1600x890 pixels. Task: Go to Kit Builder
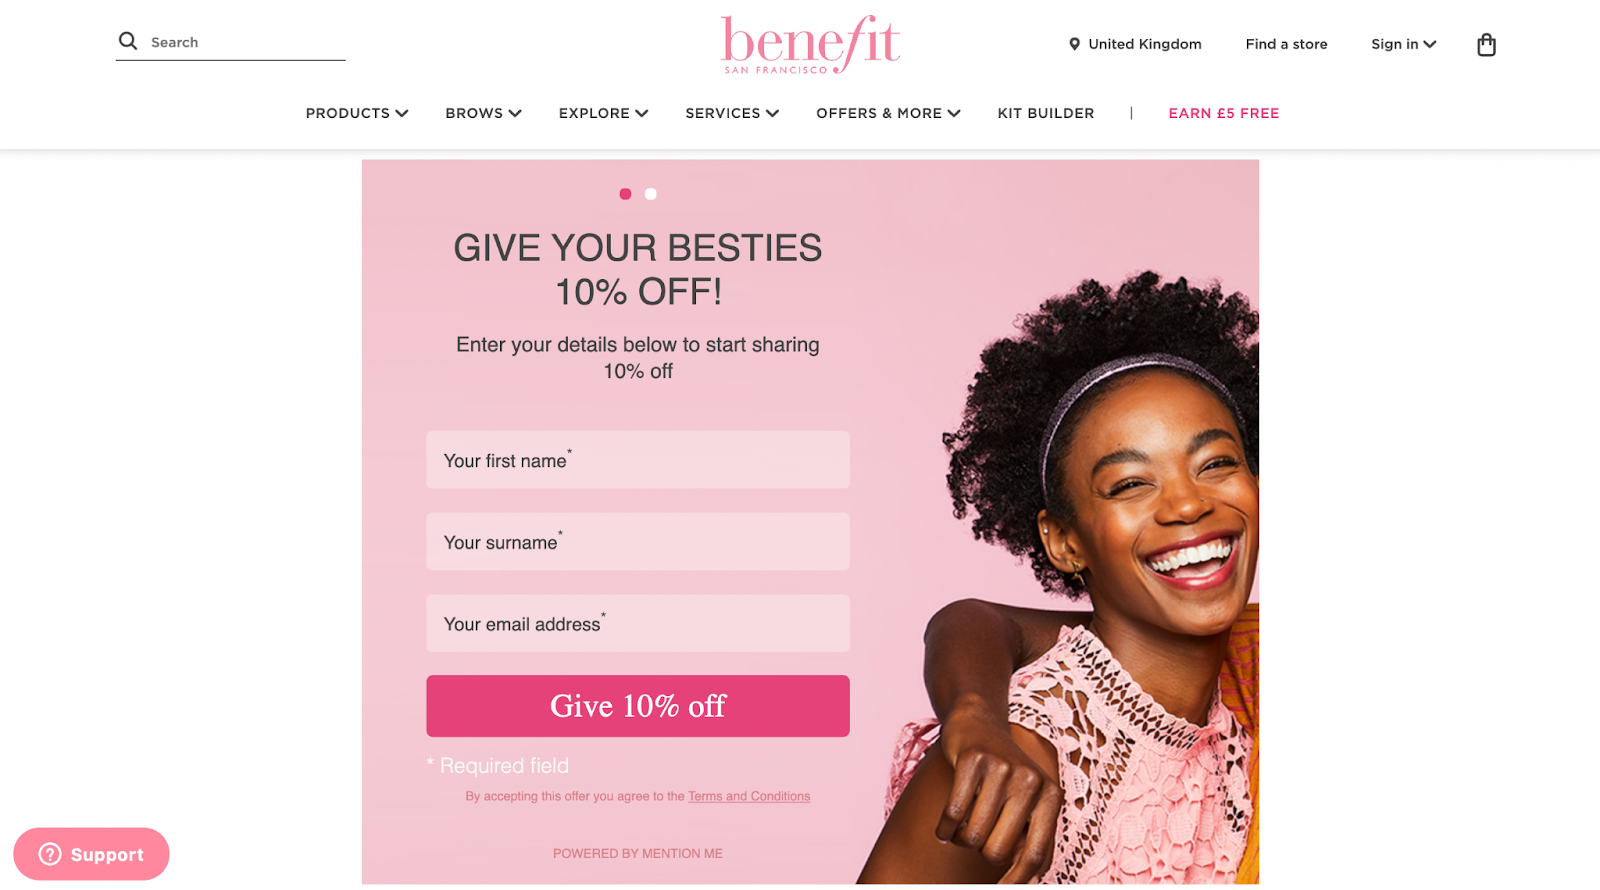[x=1045, y=113]
